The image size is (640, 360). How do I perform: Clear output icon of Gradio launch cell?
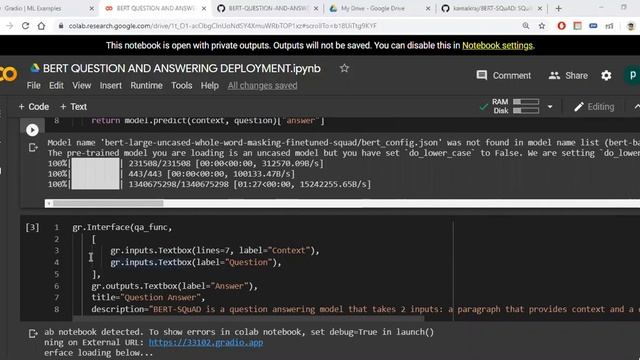point(33,333)
